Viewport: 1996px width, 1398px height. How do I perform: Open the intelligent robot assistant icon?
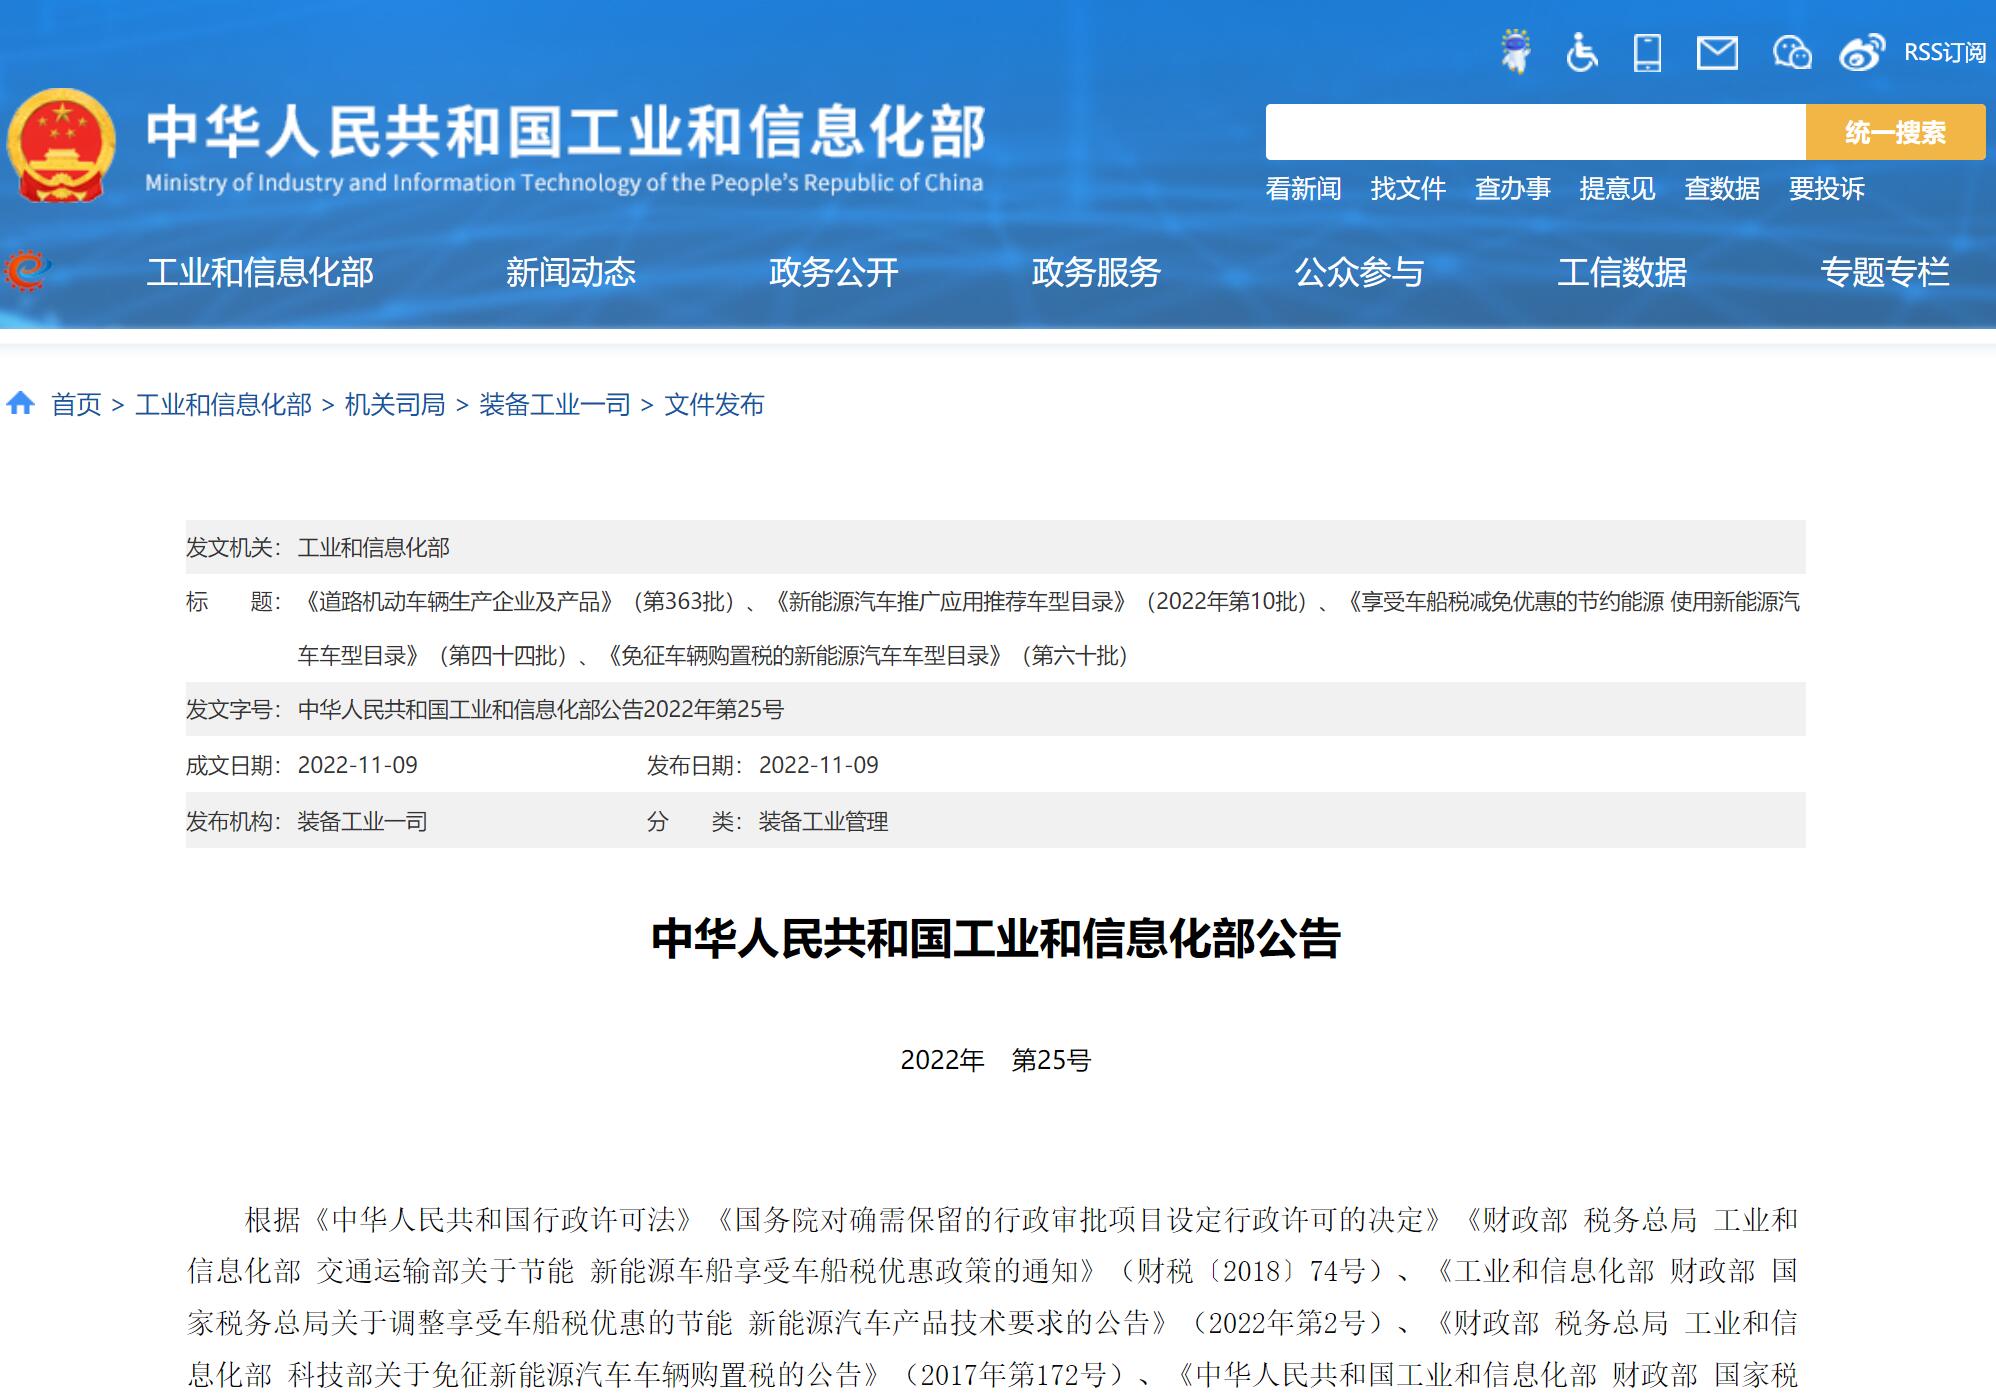[1516, 51]
